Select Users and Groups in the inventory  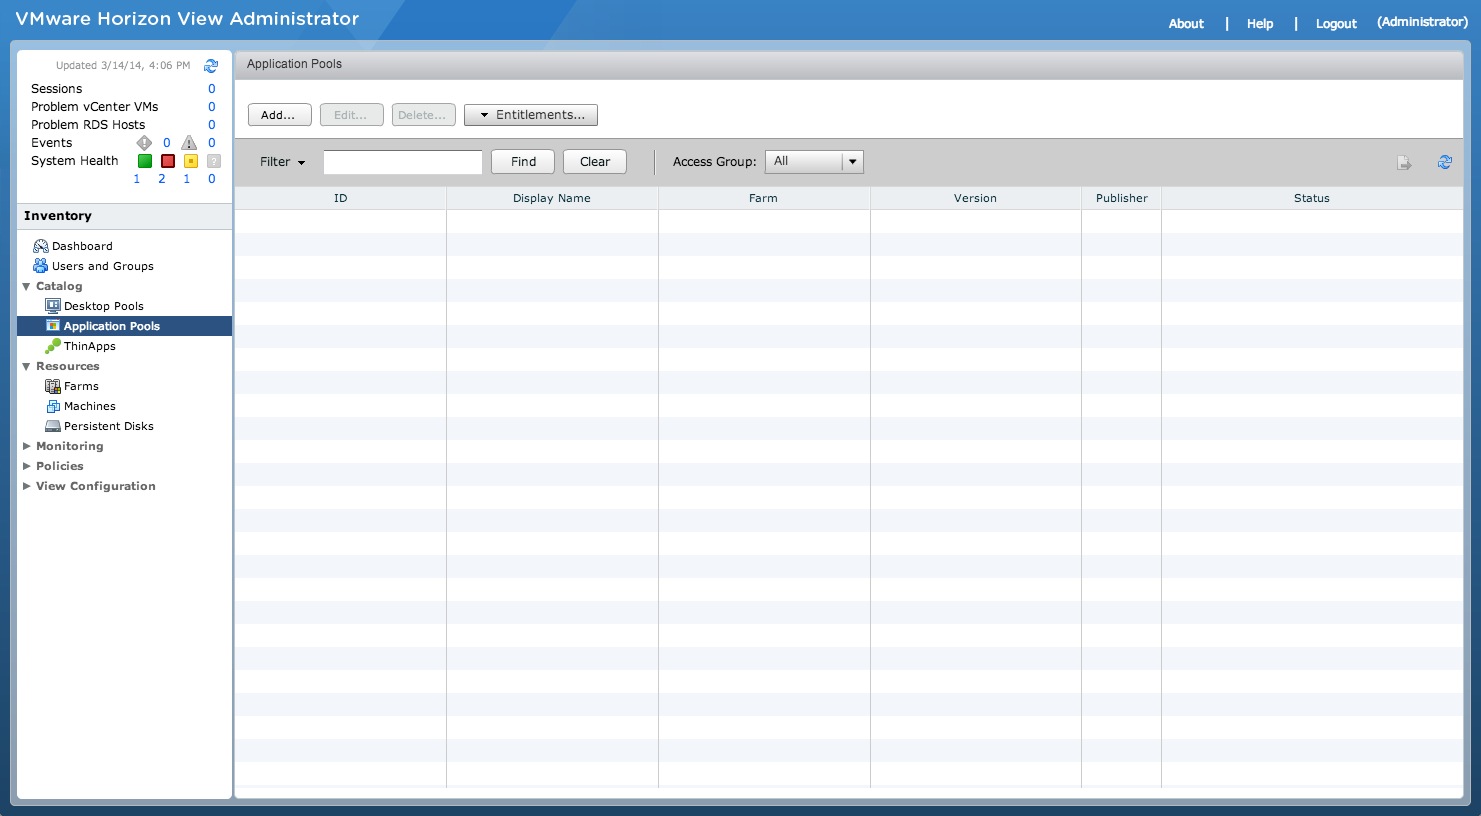pyautogui.click(x=102, y=266)
